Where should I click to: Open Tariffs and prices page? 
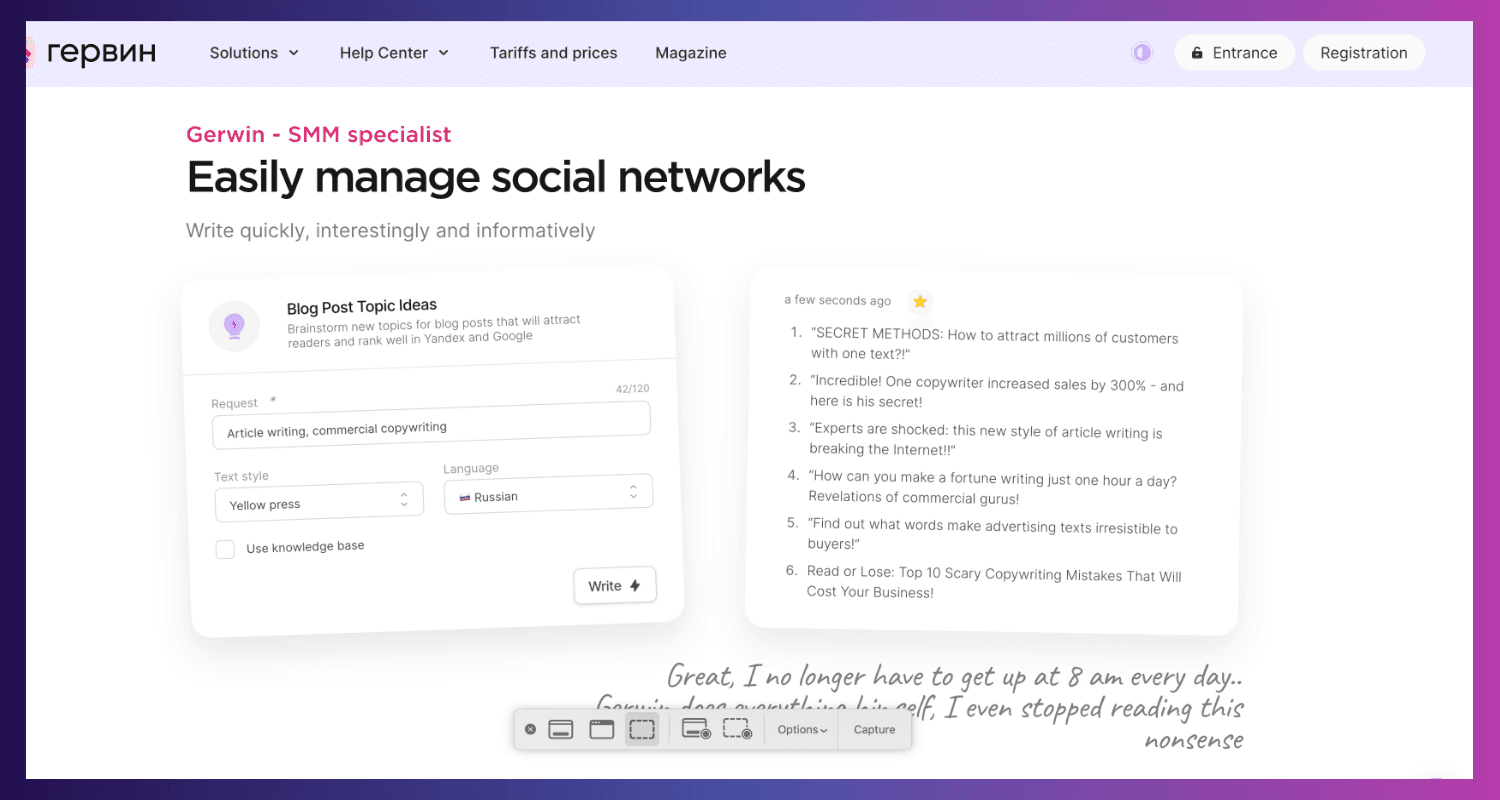tap(553, 53)
